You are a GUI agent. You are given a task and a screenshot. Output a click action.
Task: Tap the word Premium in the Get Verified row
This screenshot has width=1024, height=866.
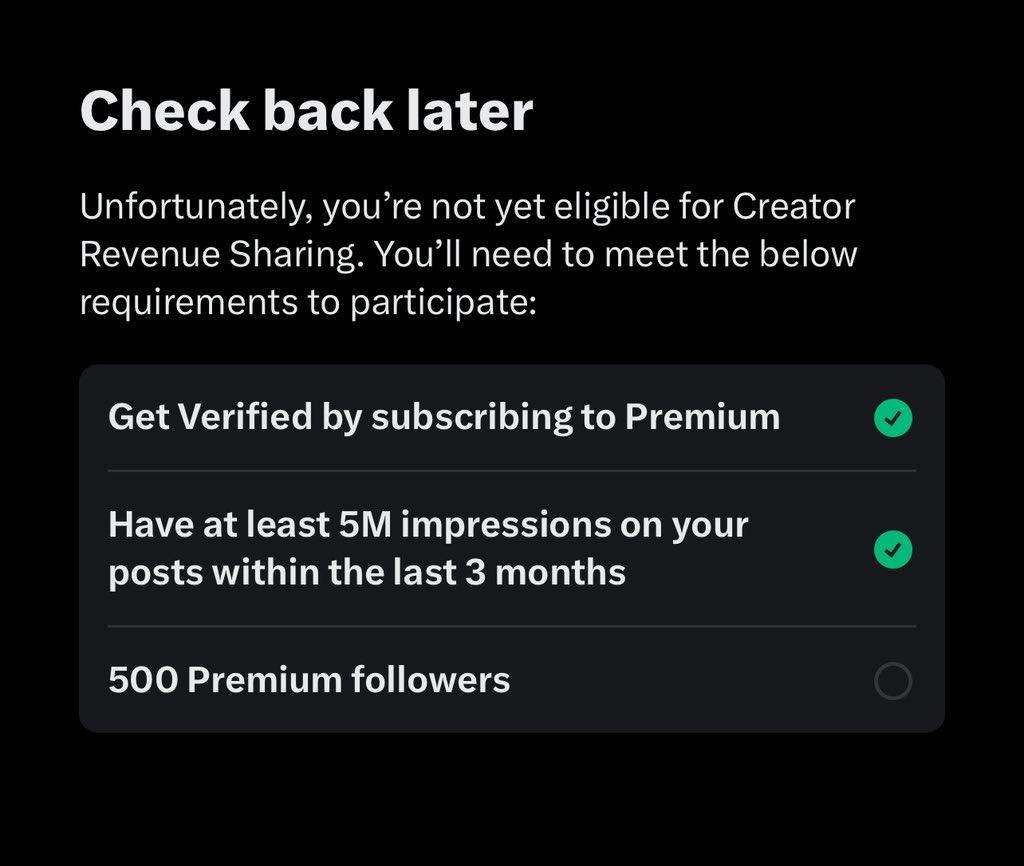[x=702, y=417]
